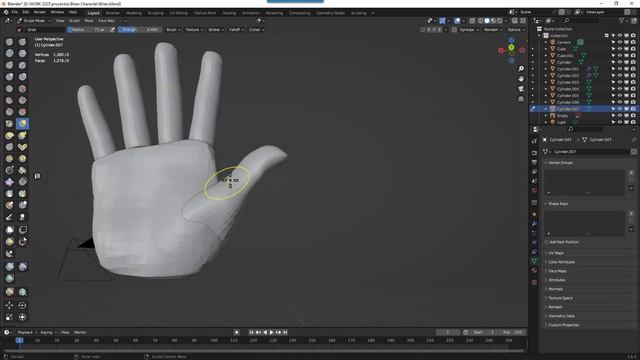The height and width of the screenshot is (360, 640).
Task: Open the Options popover in header
Action: [516, 30]
